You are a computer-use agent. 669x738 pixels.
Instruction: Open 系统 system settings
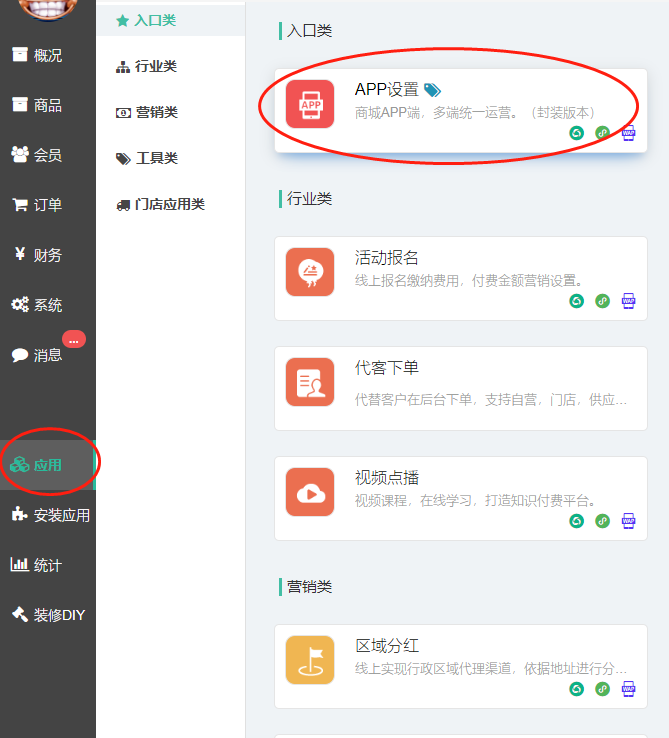click(x=48, y=305)
